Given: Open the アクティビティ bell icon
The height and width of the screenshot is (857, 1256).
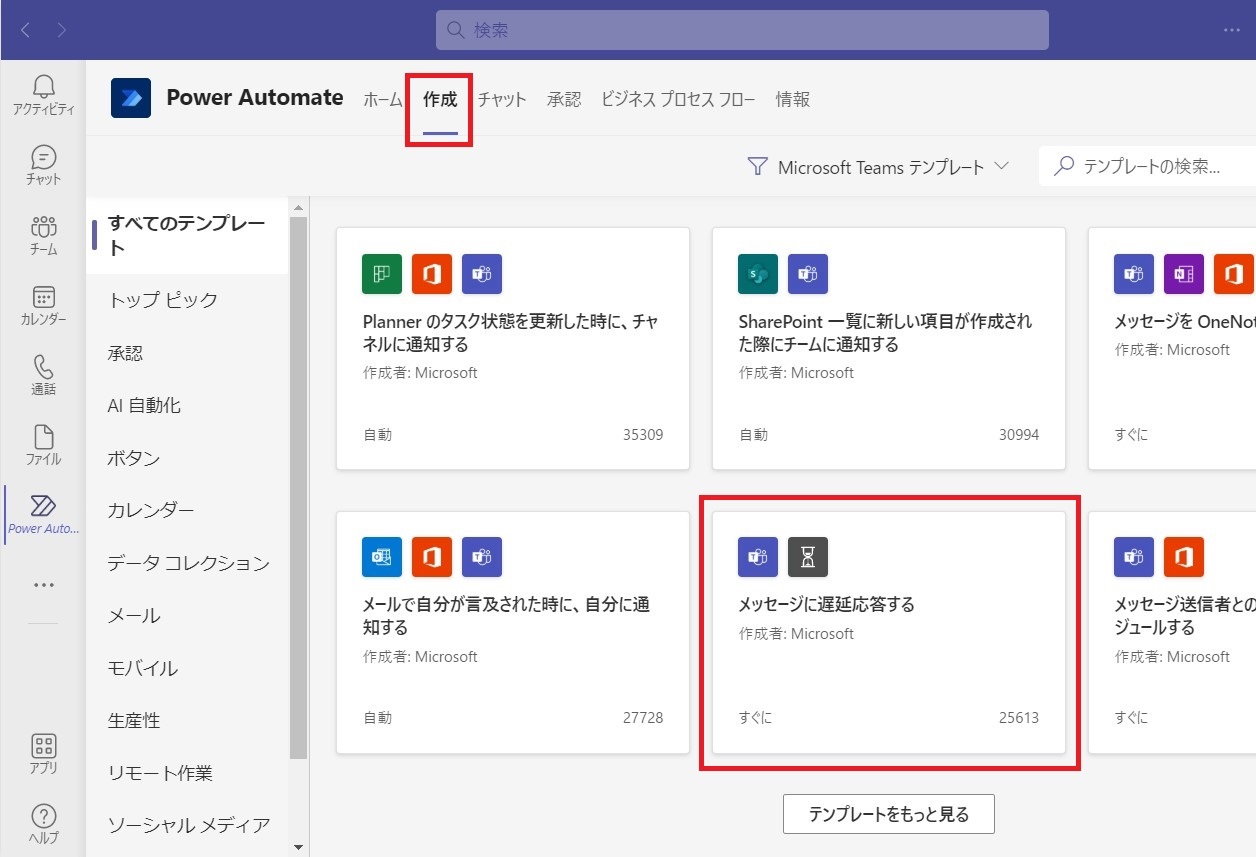Looking at the screenshot, I should pos(43,95).
